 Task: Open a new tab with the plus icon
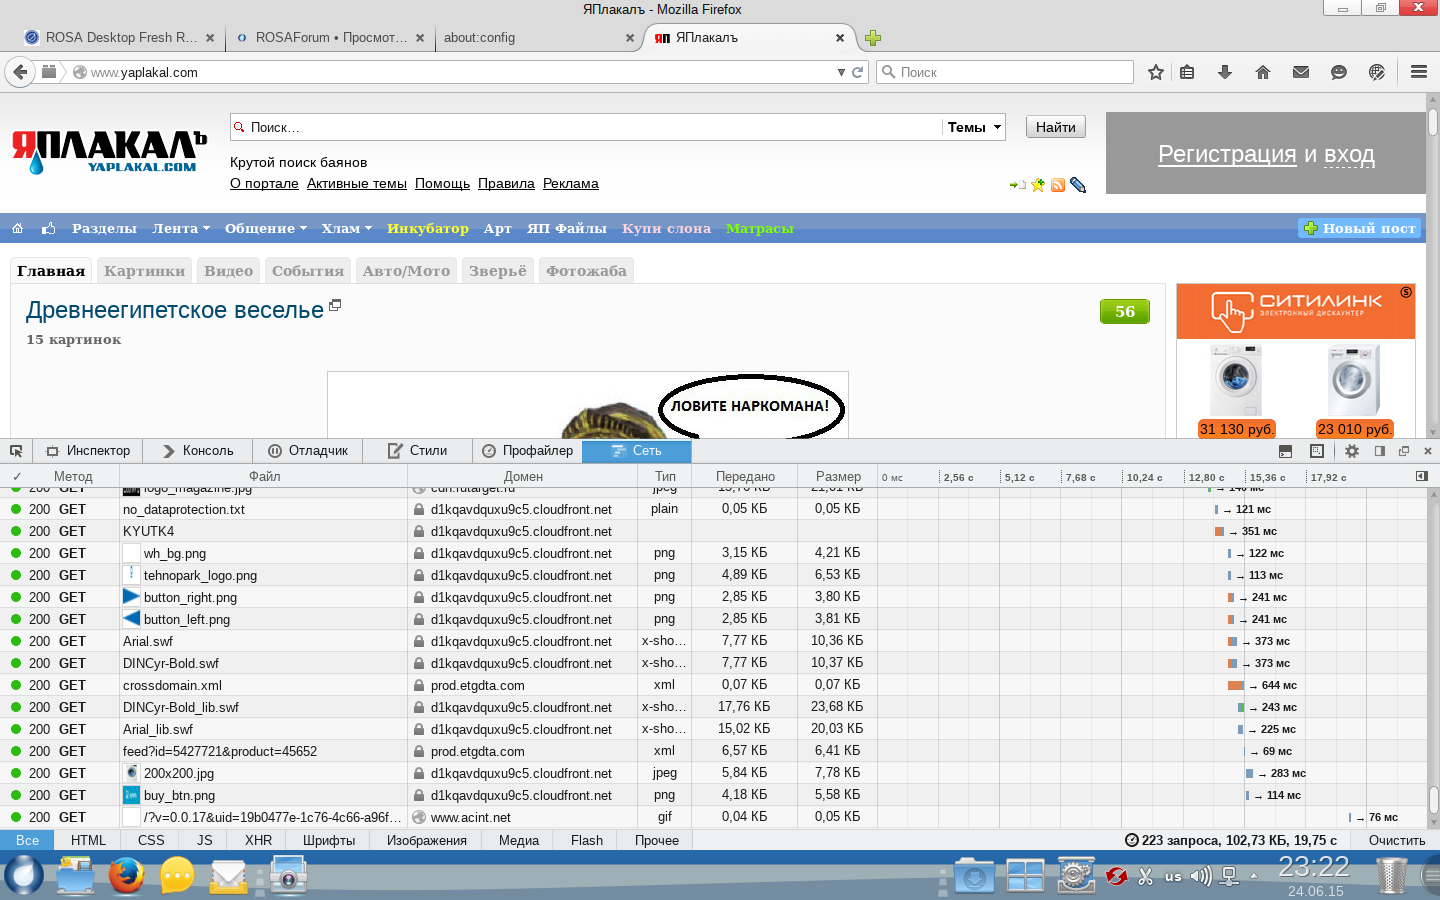[x=873, y=38]
